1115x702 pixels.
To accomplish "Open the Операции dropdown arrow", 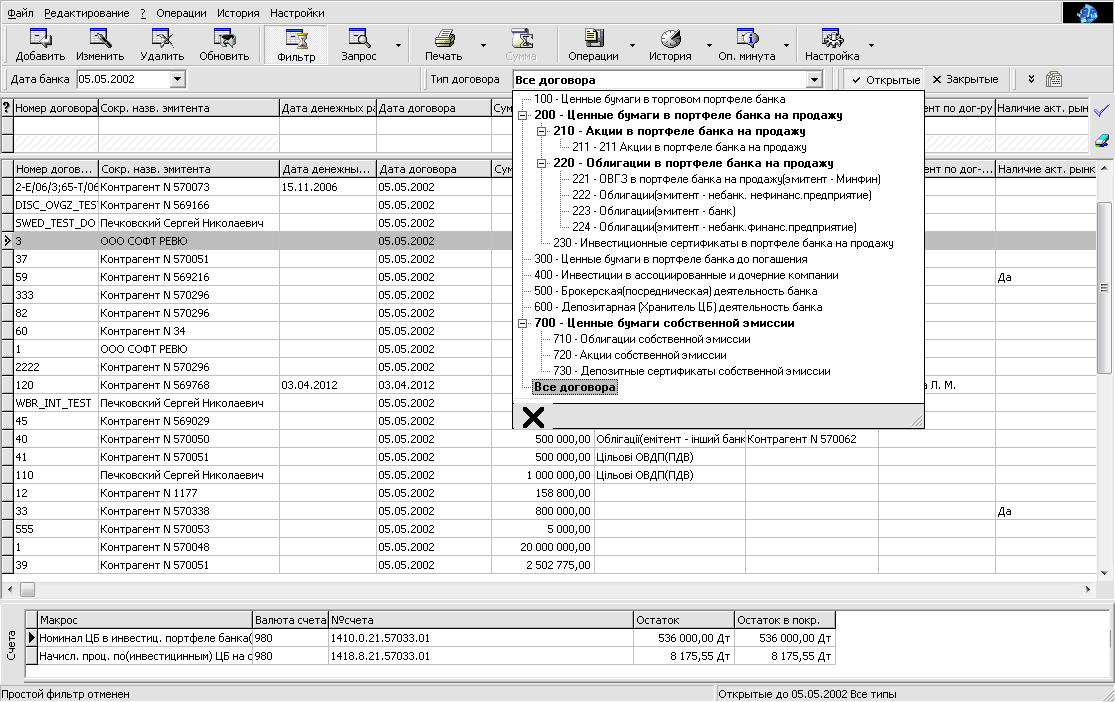I will [631, 46].
